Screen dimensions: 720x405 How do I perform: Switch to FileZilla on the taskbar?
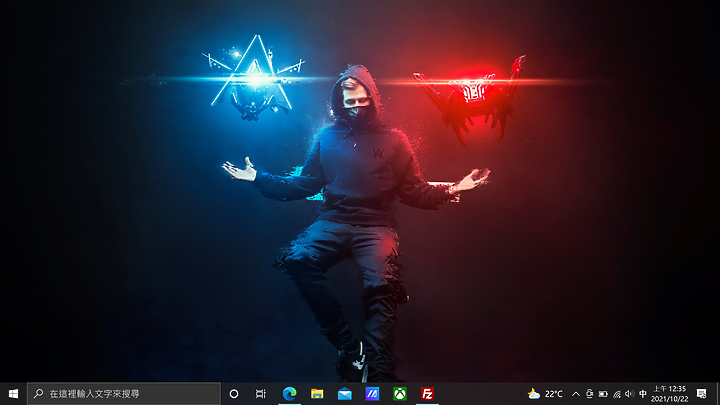tap(427, 394)
